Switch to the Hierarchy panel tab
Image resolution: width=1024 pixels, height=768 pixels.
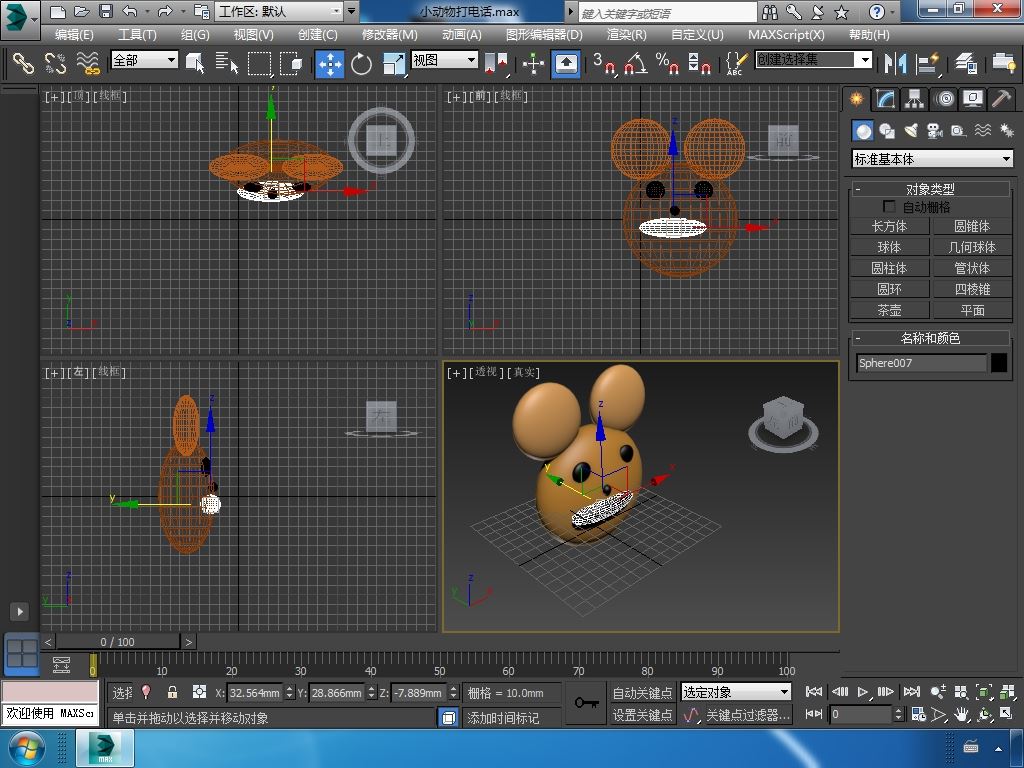click(x=914, y=99)
